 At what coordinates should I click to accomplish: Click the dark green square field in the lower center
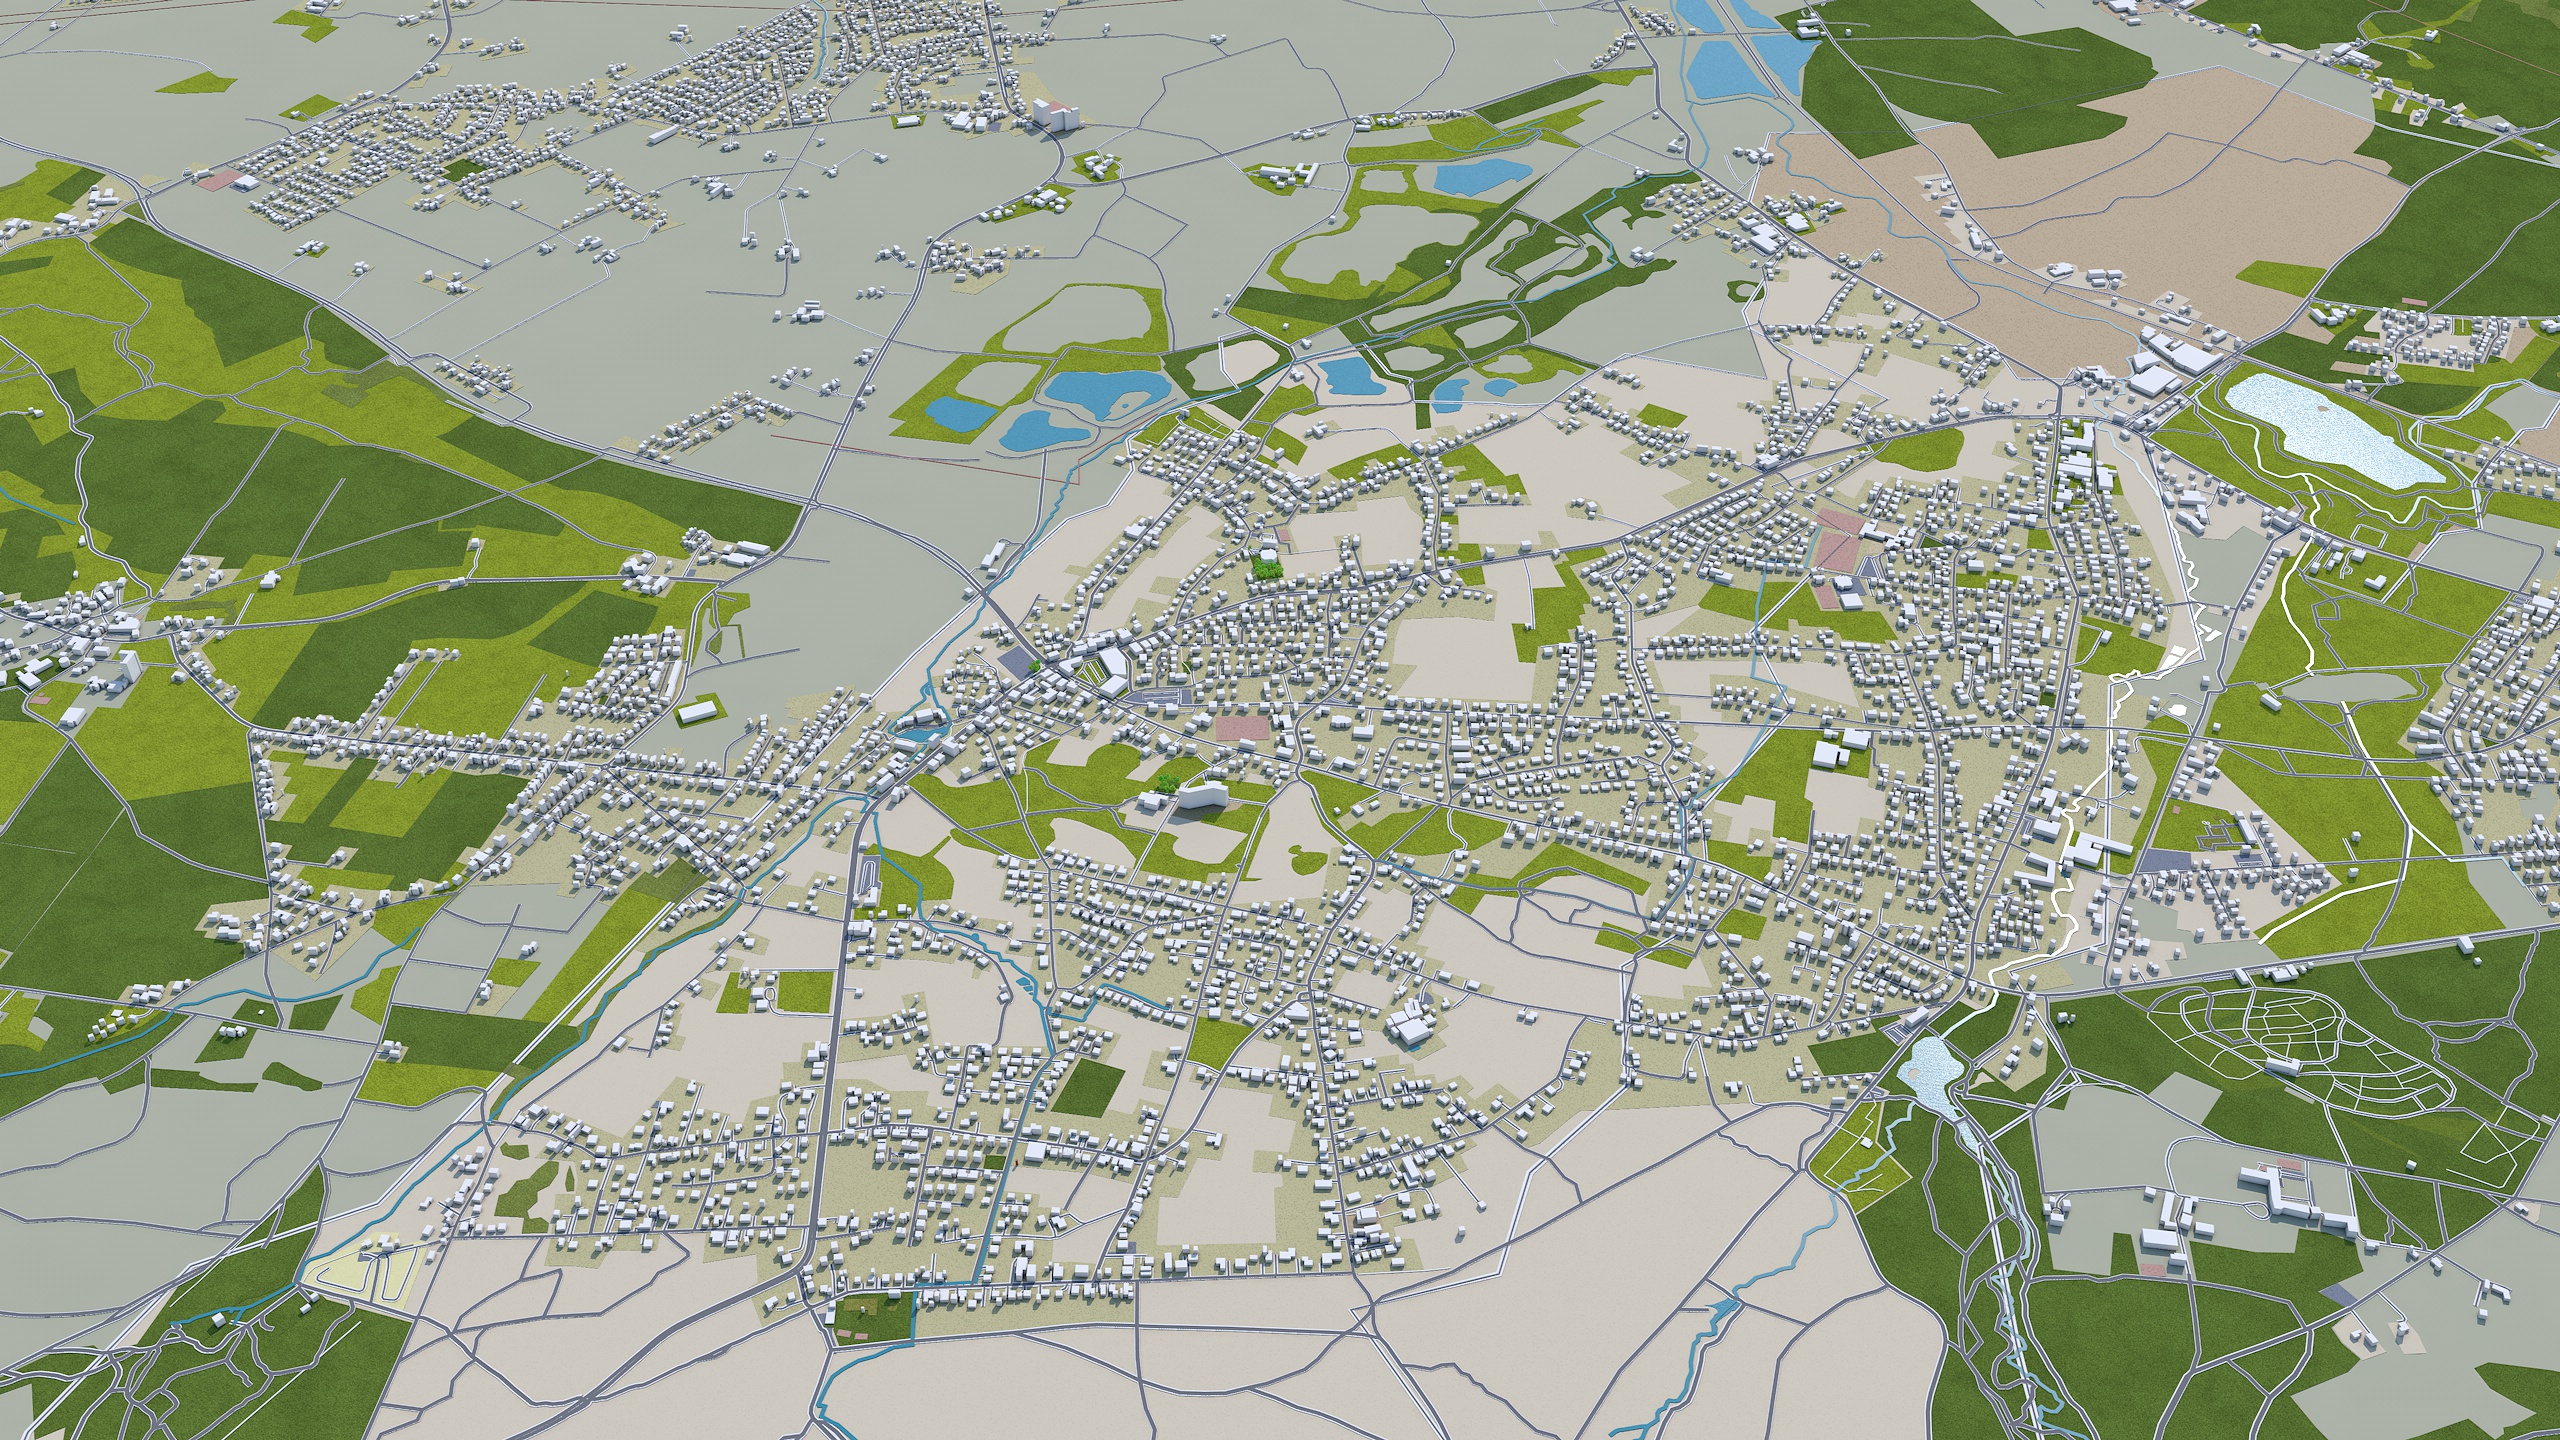1090,1087
